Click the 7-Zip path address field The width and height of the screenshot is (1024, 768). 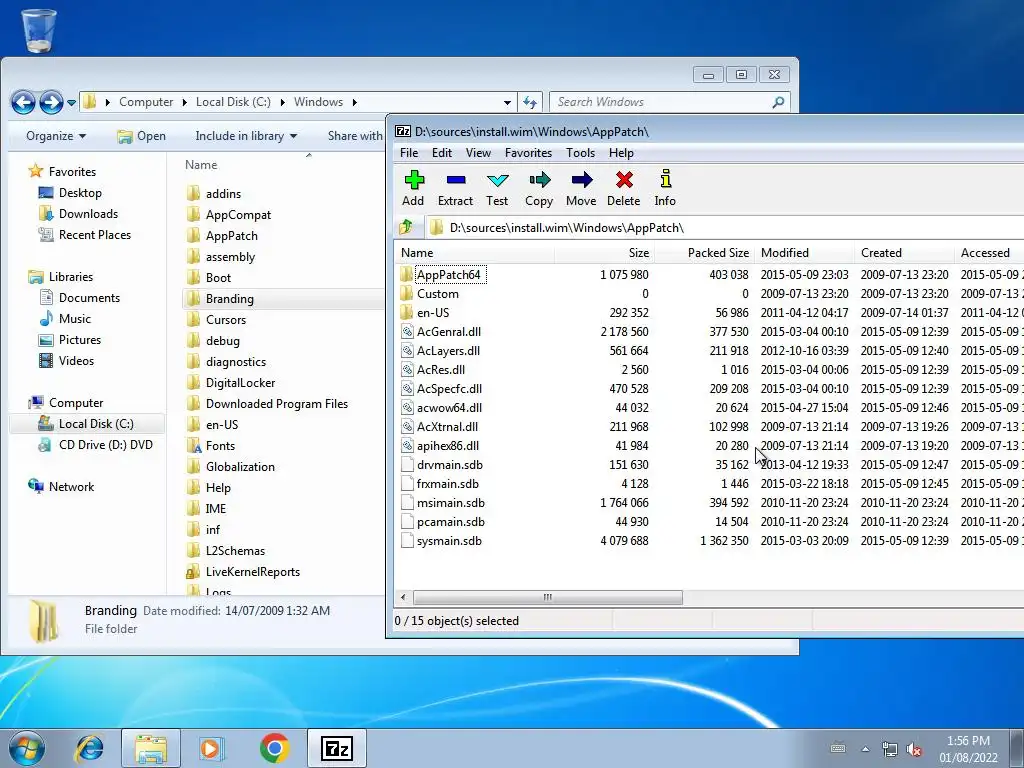click(724, 227)
